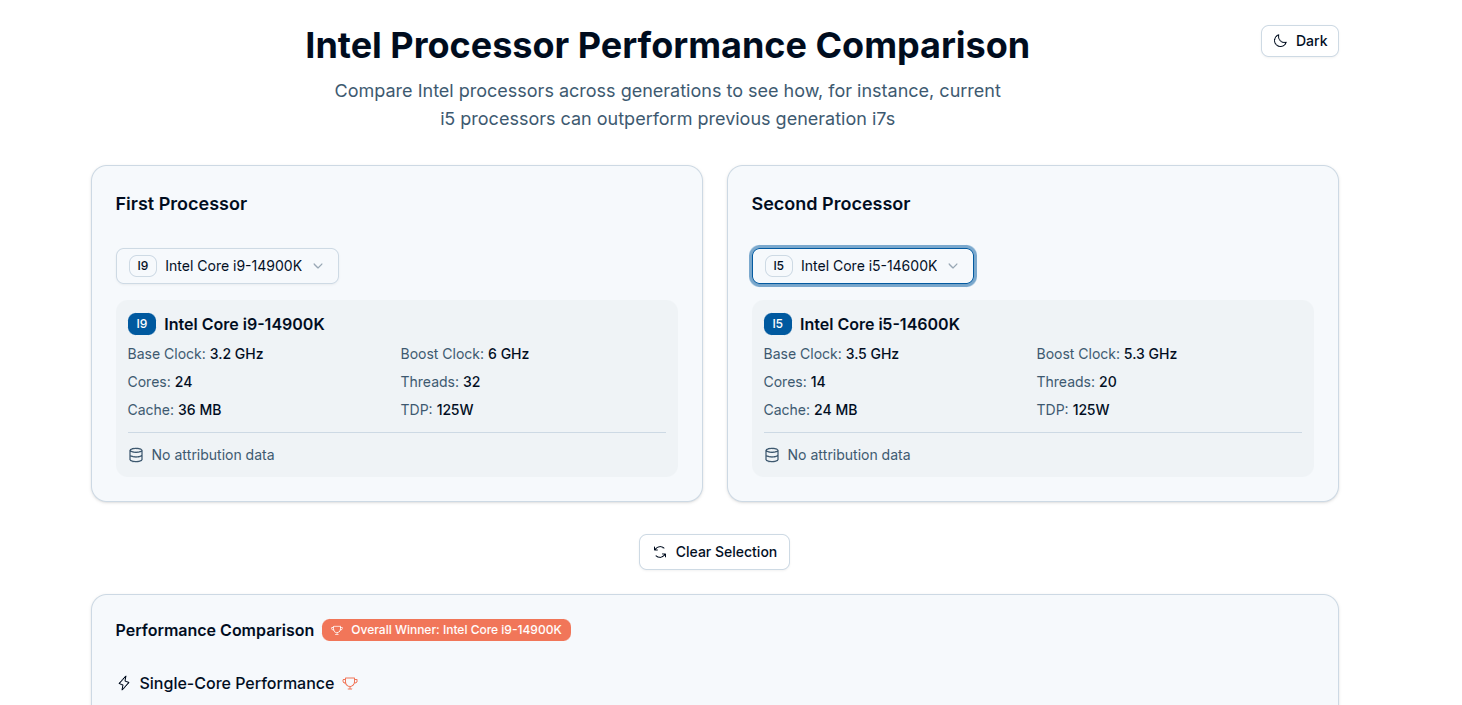Screen dimensions: 1462x705
Task: Click the trophy icon in the Overall Winner badge
Action: click(336, 630)
